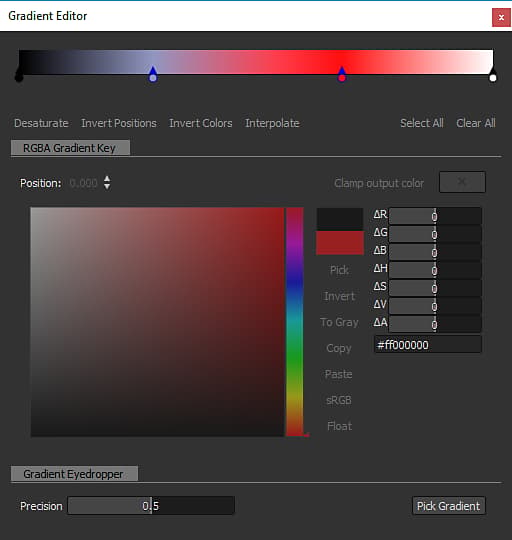Click the red current color swatch

(x=340, y=243)
